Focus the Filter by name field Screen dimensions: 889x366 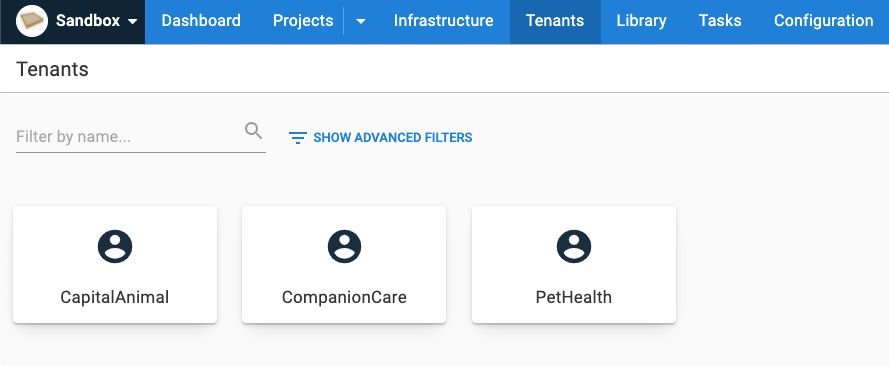129,137
